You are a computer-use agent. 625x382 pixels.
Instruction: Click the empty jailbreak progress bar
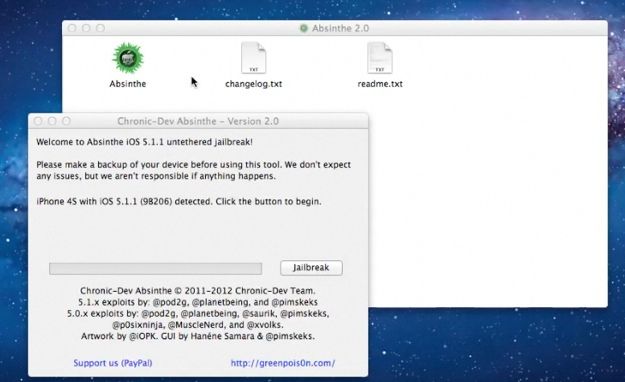pyautogui.click(x=155, y=268)
